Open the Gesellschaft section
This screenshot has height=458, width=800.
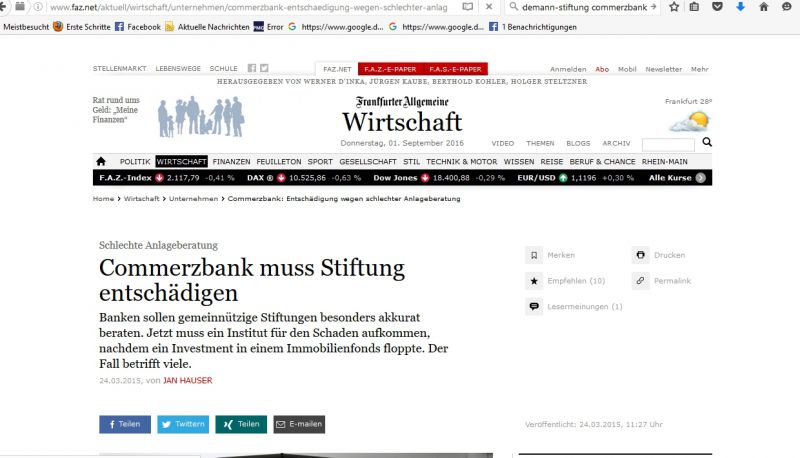click(x=368, y=162)
